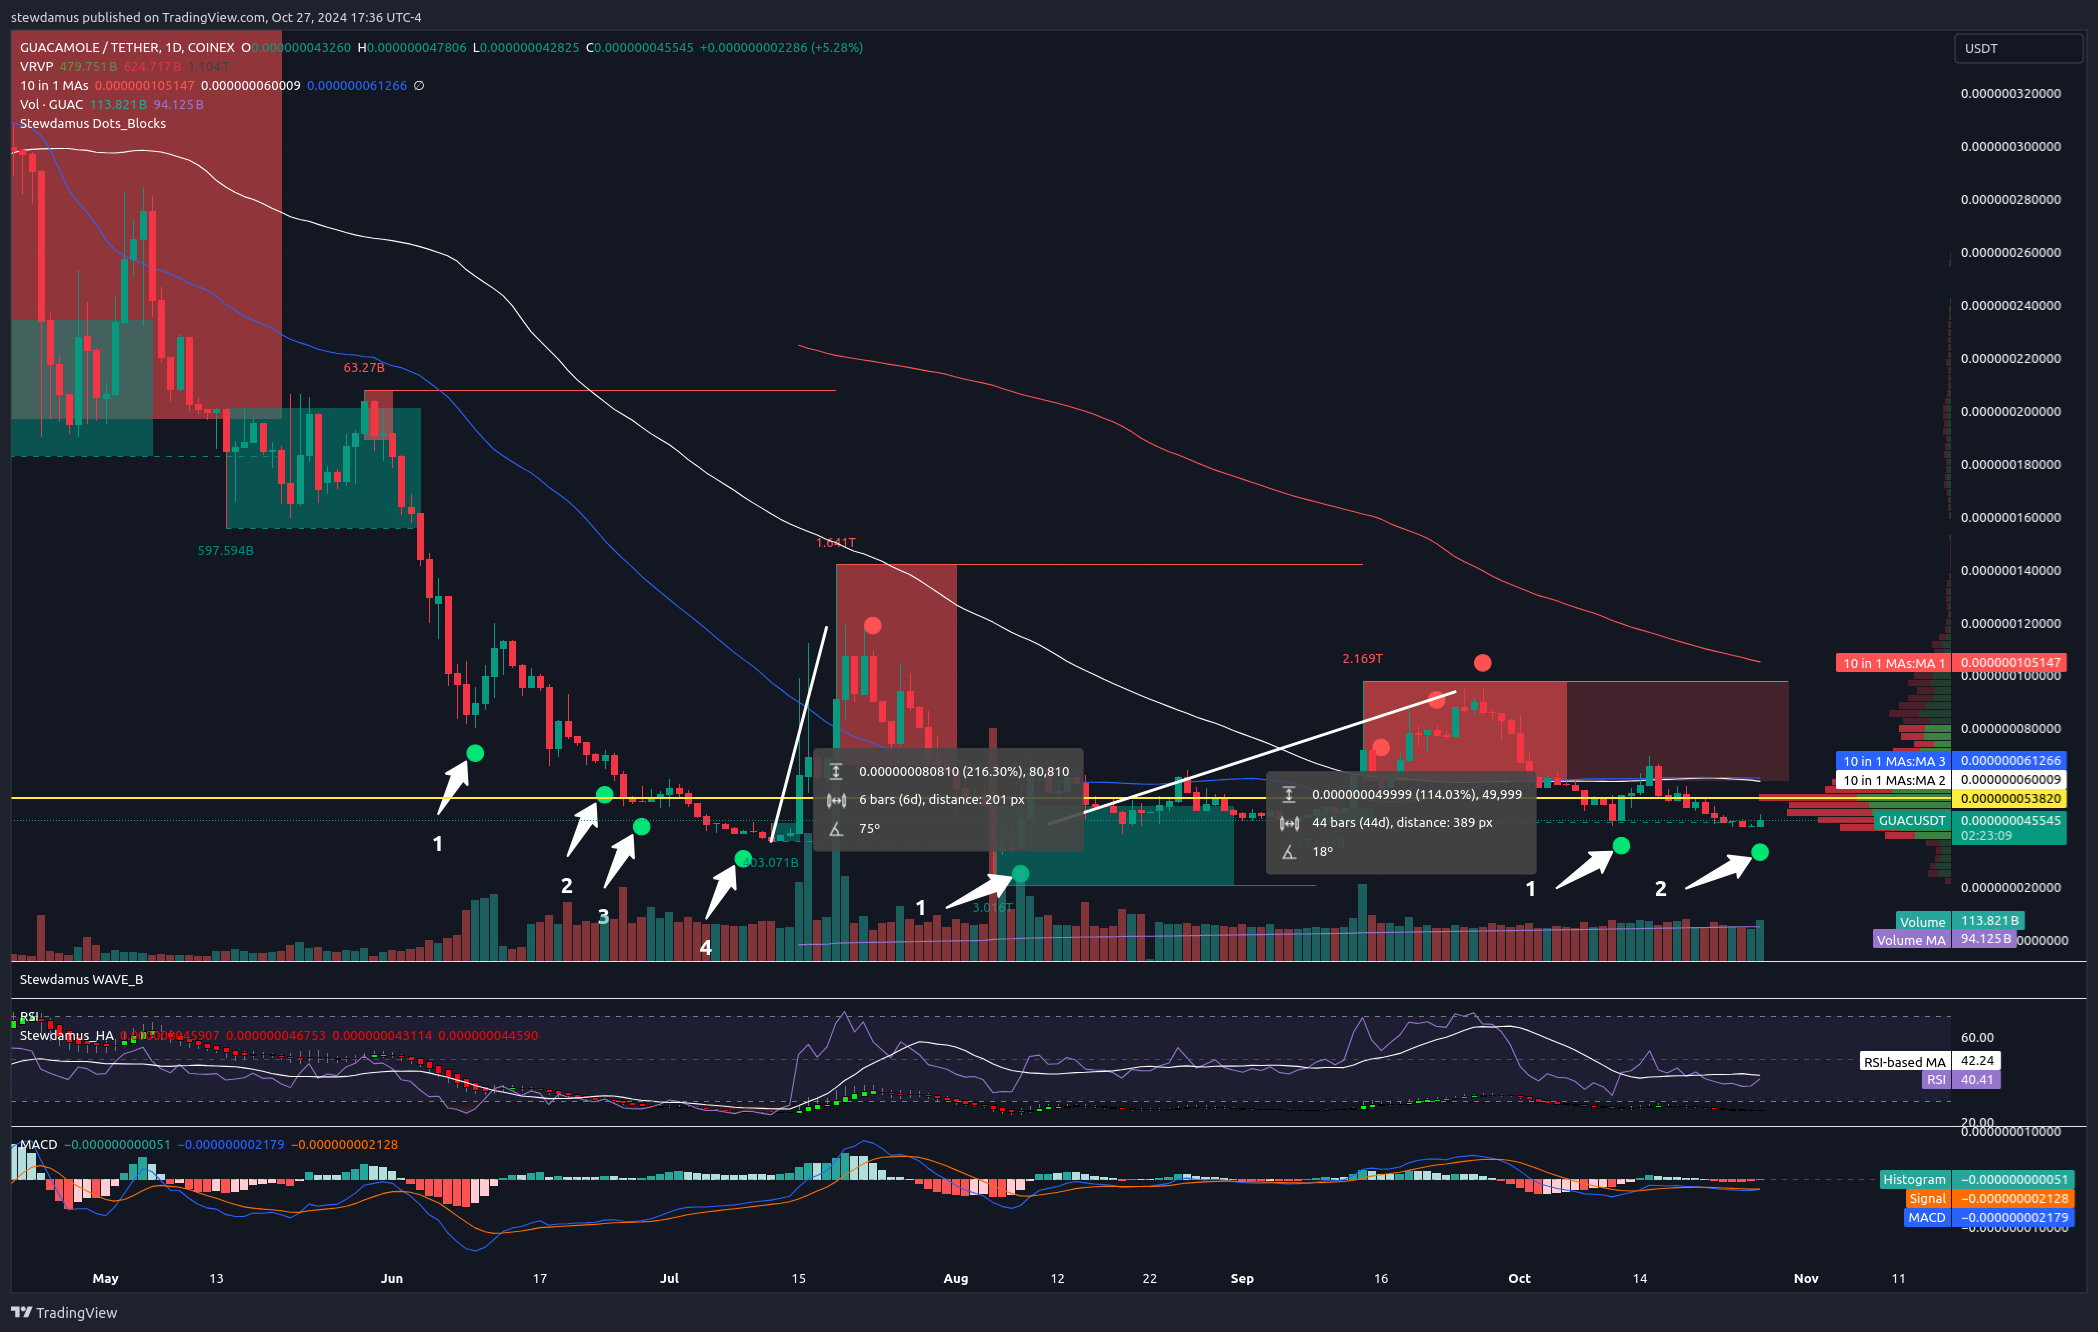This screenshot has height=1332, width=2098.
Task: Click the TradingView logo at bottom left
Action: 64,1312
